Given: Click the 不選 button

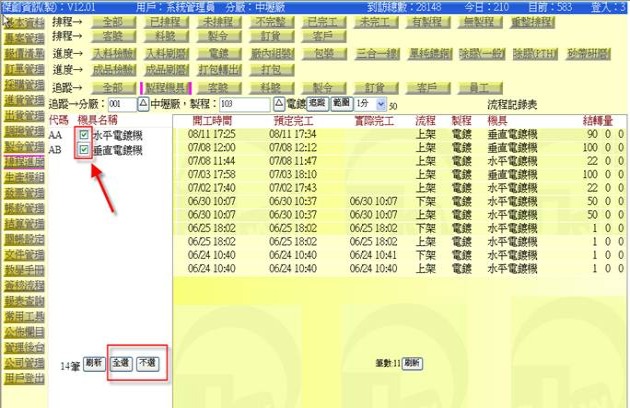Looking at the screenshot, I should [147, 363].
